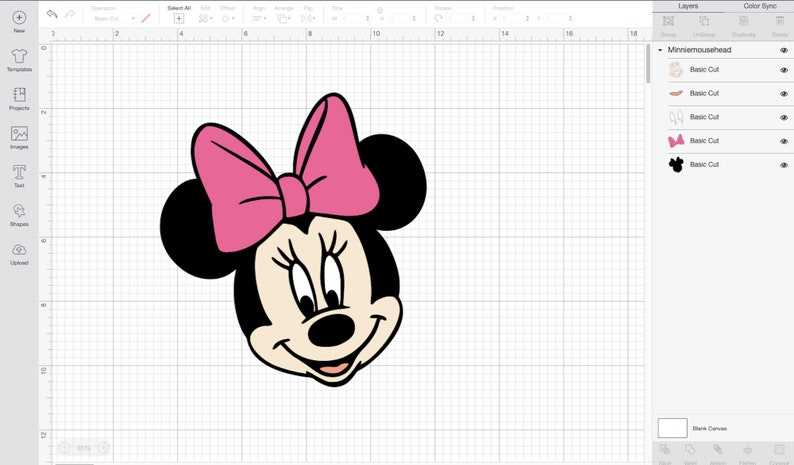Screen dimensions: 794x465
Task: Hide the black head silhouette layer
Action: (x=784, y=165)
